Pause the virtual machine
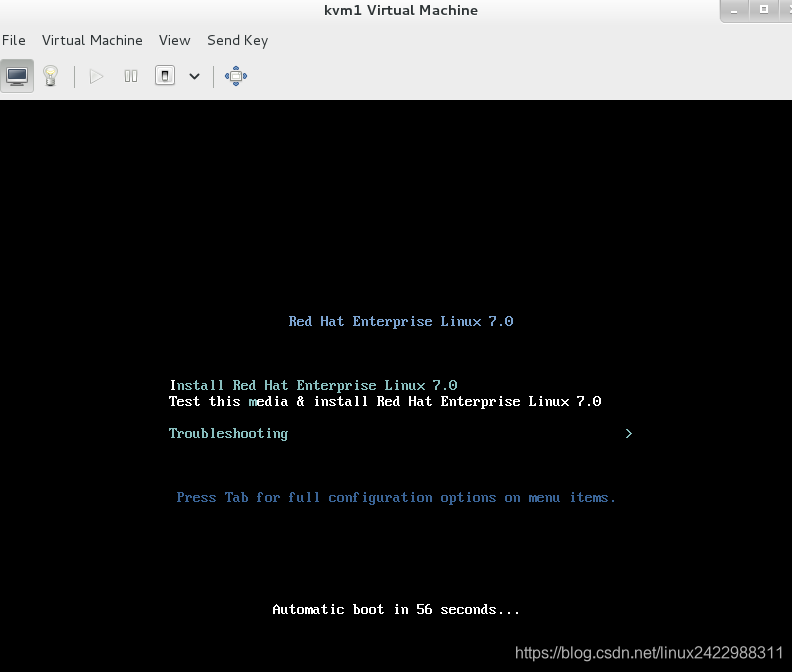 tap(131, 76)
